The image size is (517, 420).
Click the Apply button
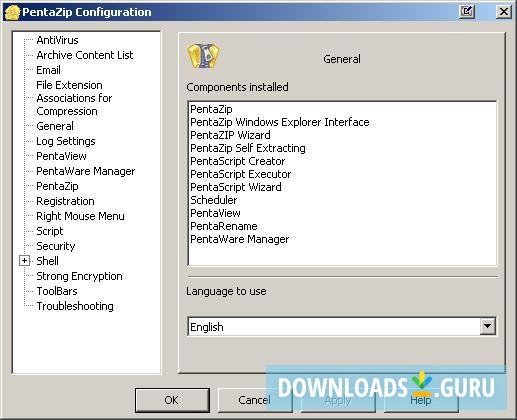pos(338,400)
